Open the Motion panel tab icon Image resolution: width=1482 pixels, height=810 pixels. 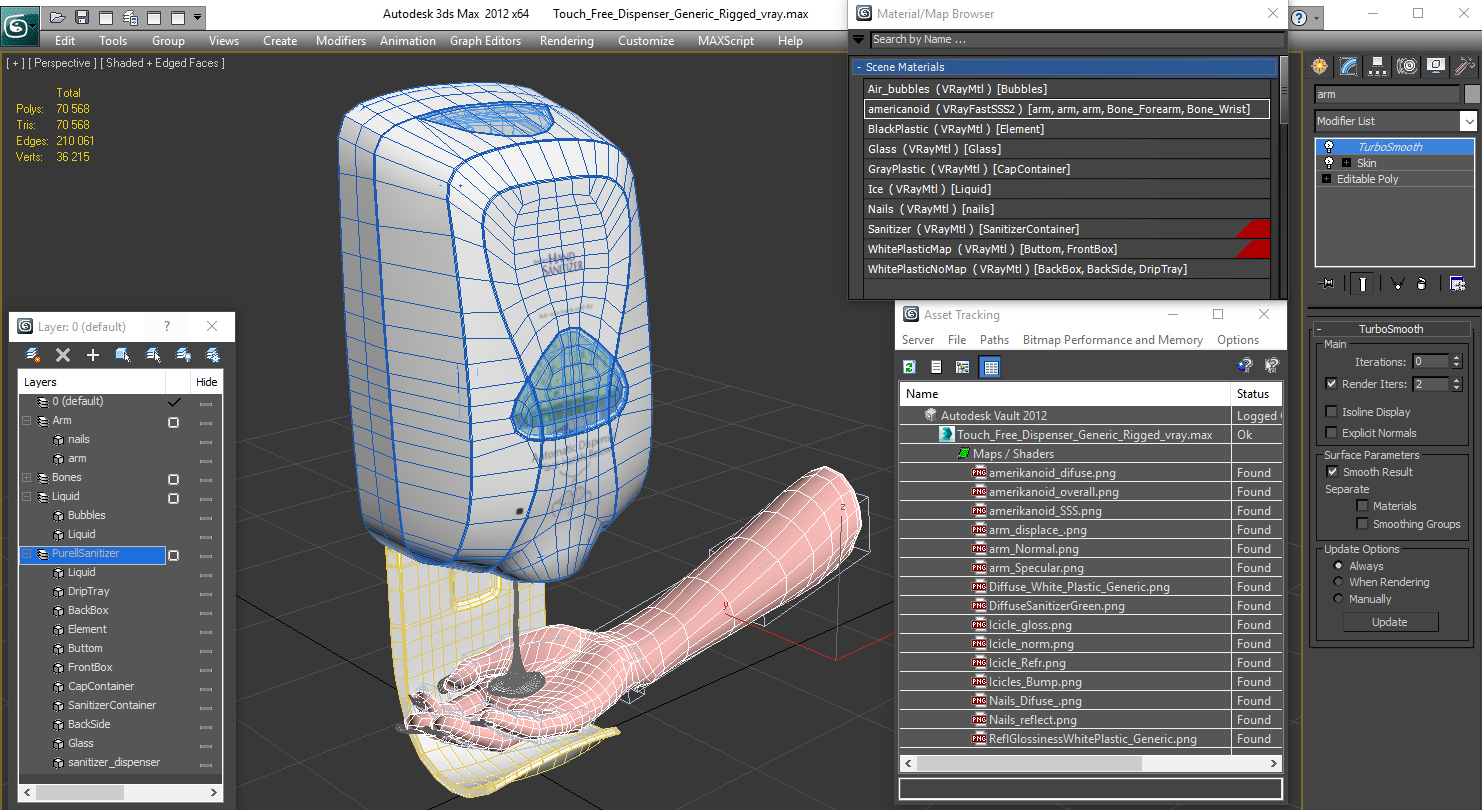[1407, 66]
